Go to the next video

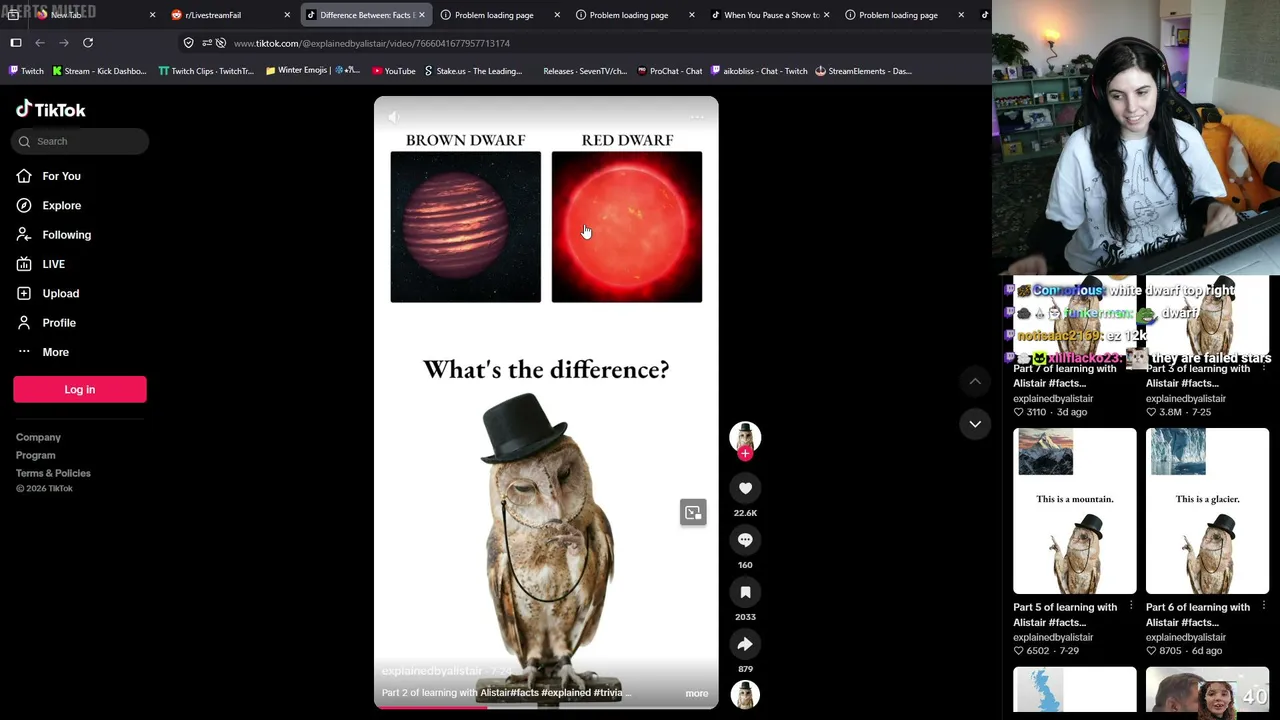975,424
